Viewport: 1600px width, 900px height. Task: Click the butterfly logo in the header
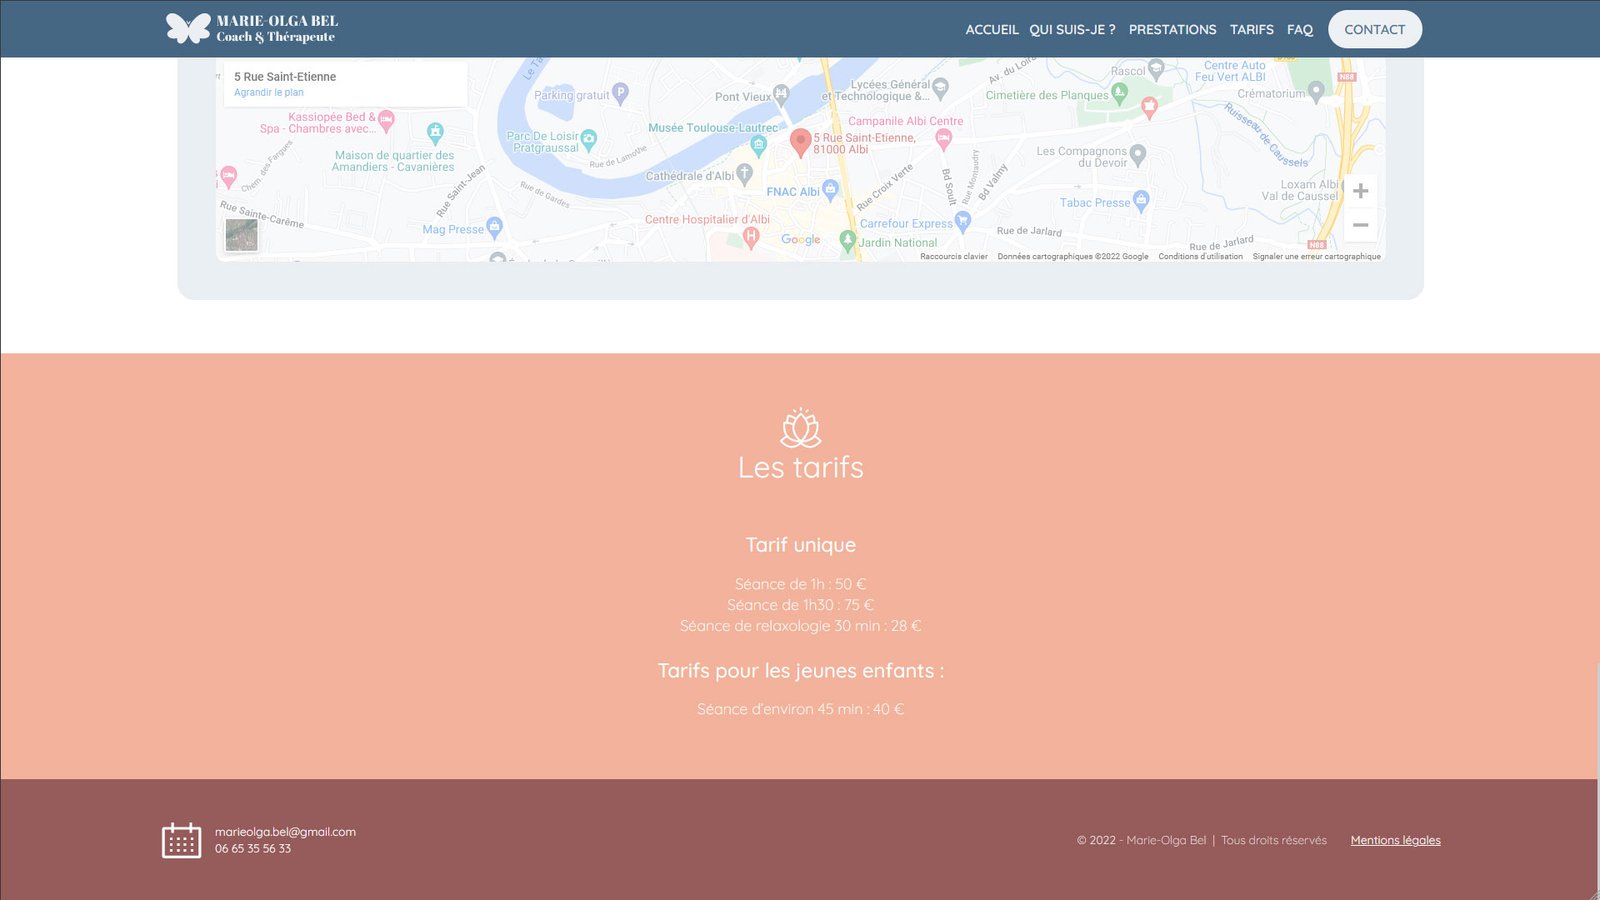tap(188, 28)
